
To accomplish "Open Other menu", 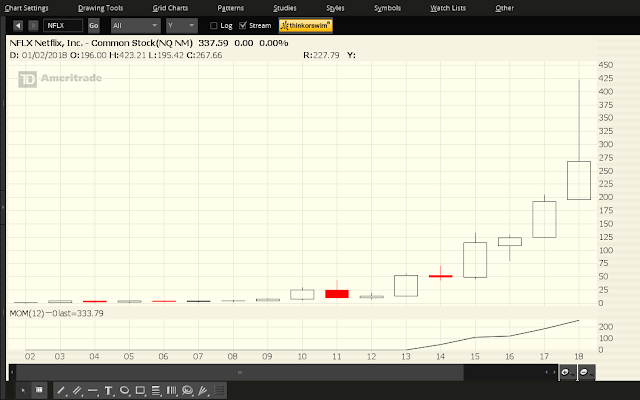I will point(504,8).
